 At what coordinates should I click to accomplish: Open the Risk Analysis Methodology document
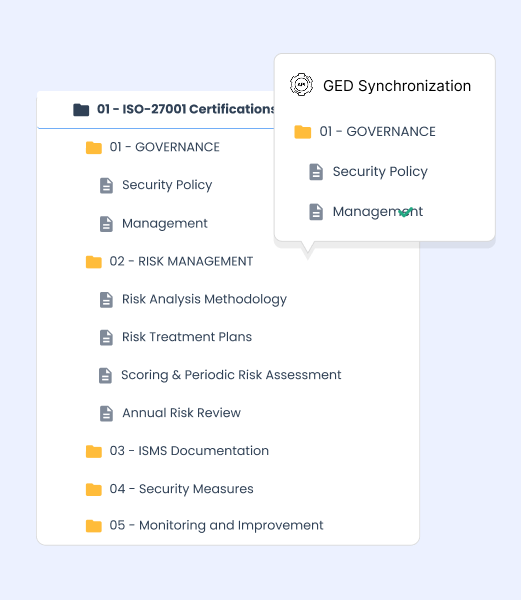coord(204,299)
